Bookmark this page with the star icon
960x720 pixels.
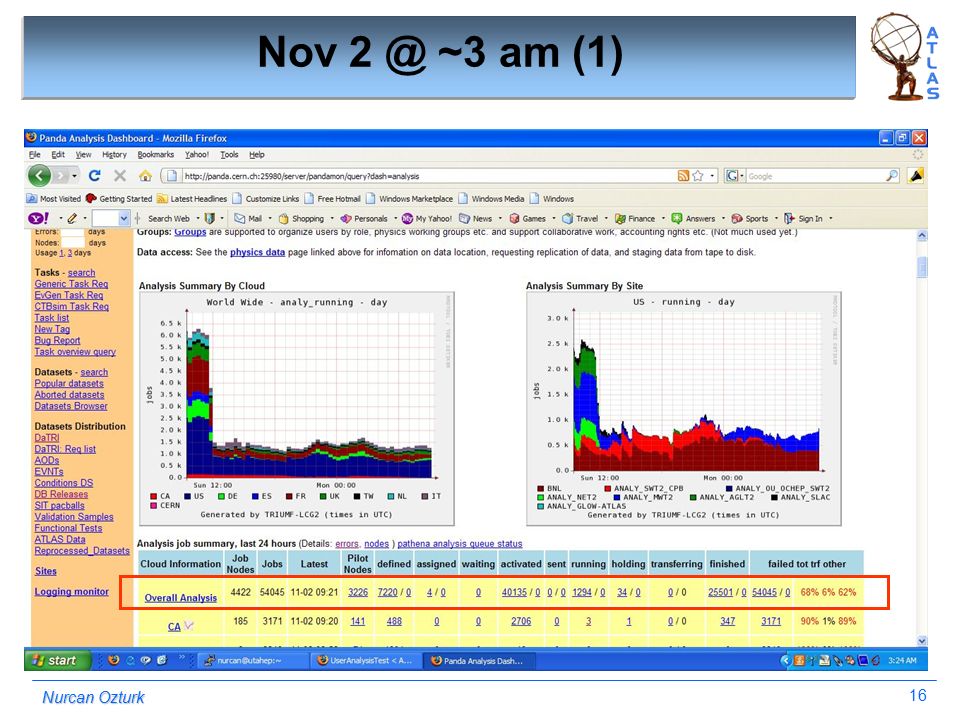(697, 176)
